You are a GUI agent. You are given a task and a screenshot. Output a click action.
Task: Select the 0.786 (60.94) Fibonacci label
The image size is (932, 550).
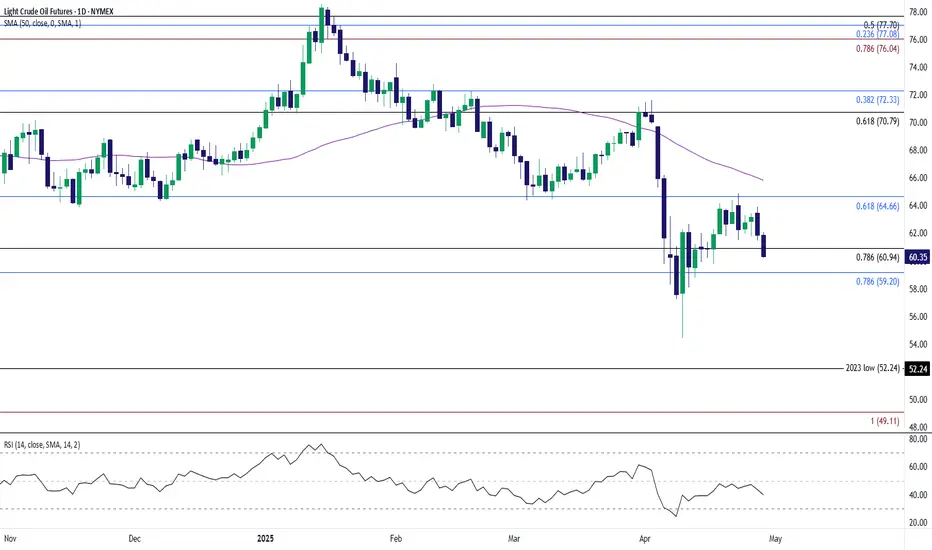click(877, 257)
